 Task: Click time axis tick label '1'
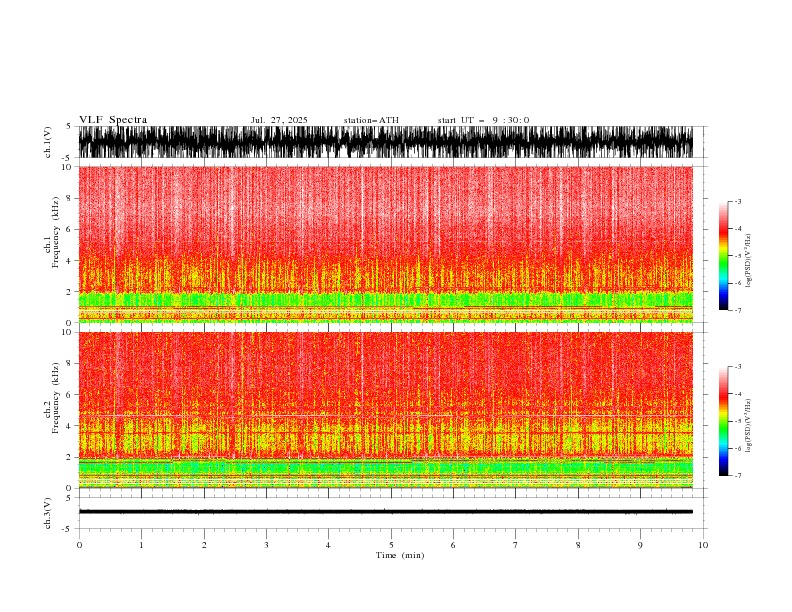coord(141,545)
